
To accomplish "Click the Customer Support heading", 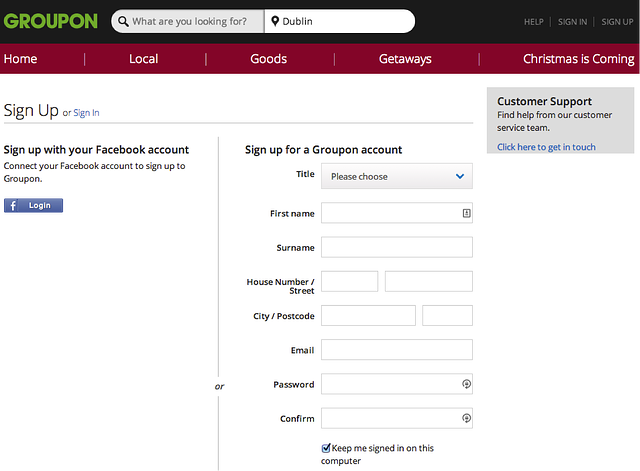I will [544, 101].
